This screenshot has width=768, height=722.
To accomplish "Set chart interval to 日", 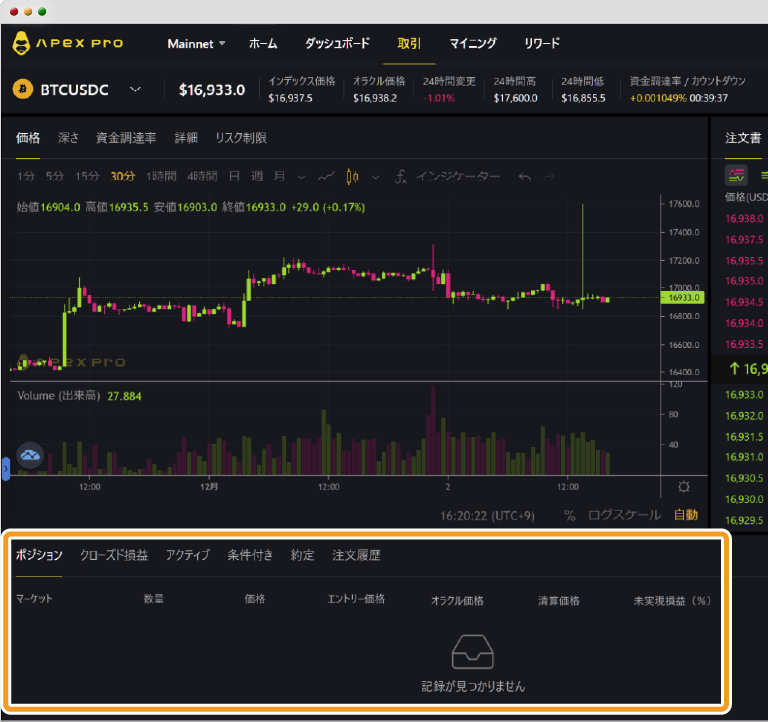I will tap(234, 176).
